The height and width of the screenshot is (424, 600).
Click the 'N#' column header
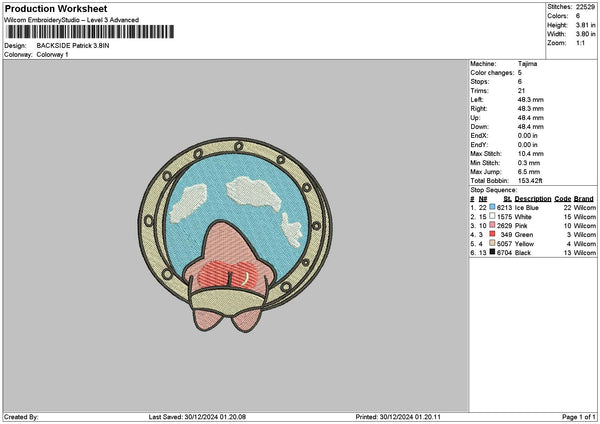pyautogui.click(x=483, y=199)
